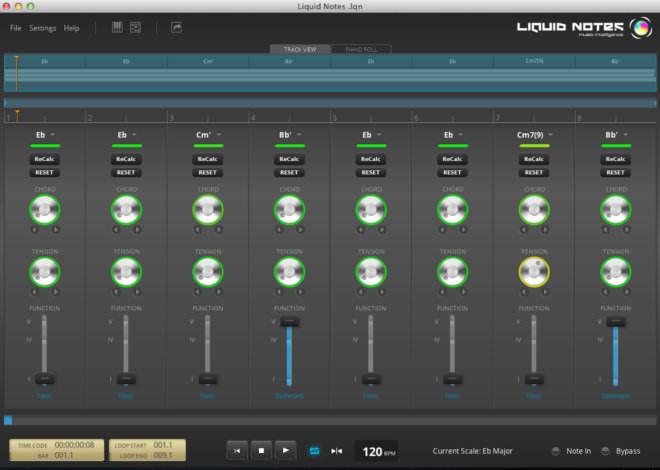
Task: Click the 120 BPM tempo field
Action: pos(377,451)
